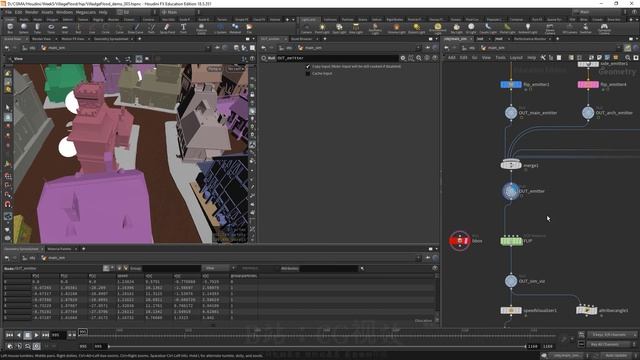The image size is (640, 360).
Task: Open the Help menu in the main menu bar
Action: (x=103, y=12)
